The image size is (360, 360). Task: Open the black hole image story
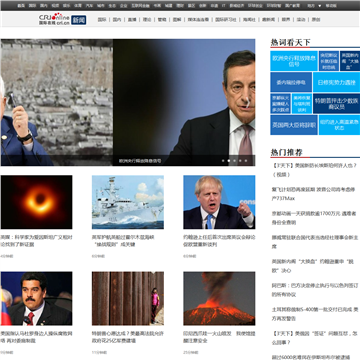point(36,202)
